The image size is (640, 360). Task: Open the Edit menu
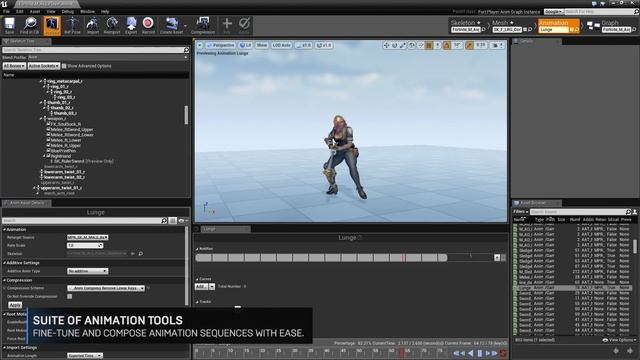pos(19,11)
